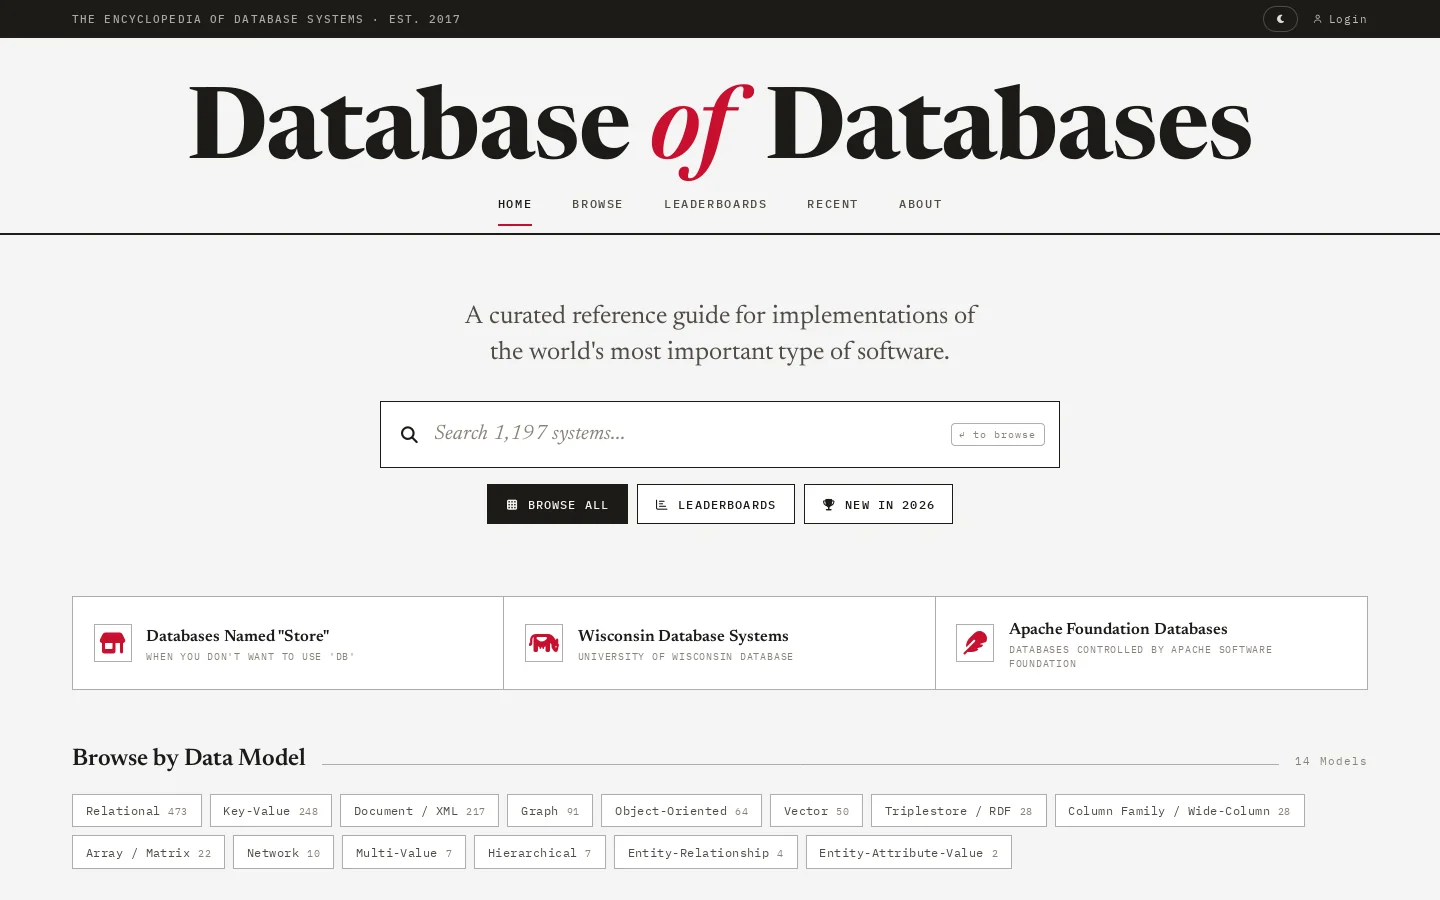Viewport: 1440px width, 900px height.
Task: Open the Apache Foundation Databases collection
Action: coord(1152,643)
